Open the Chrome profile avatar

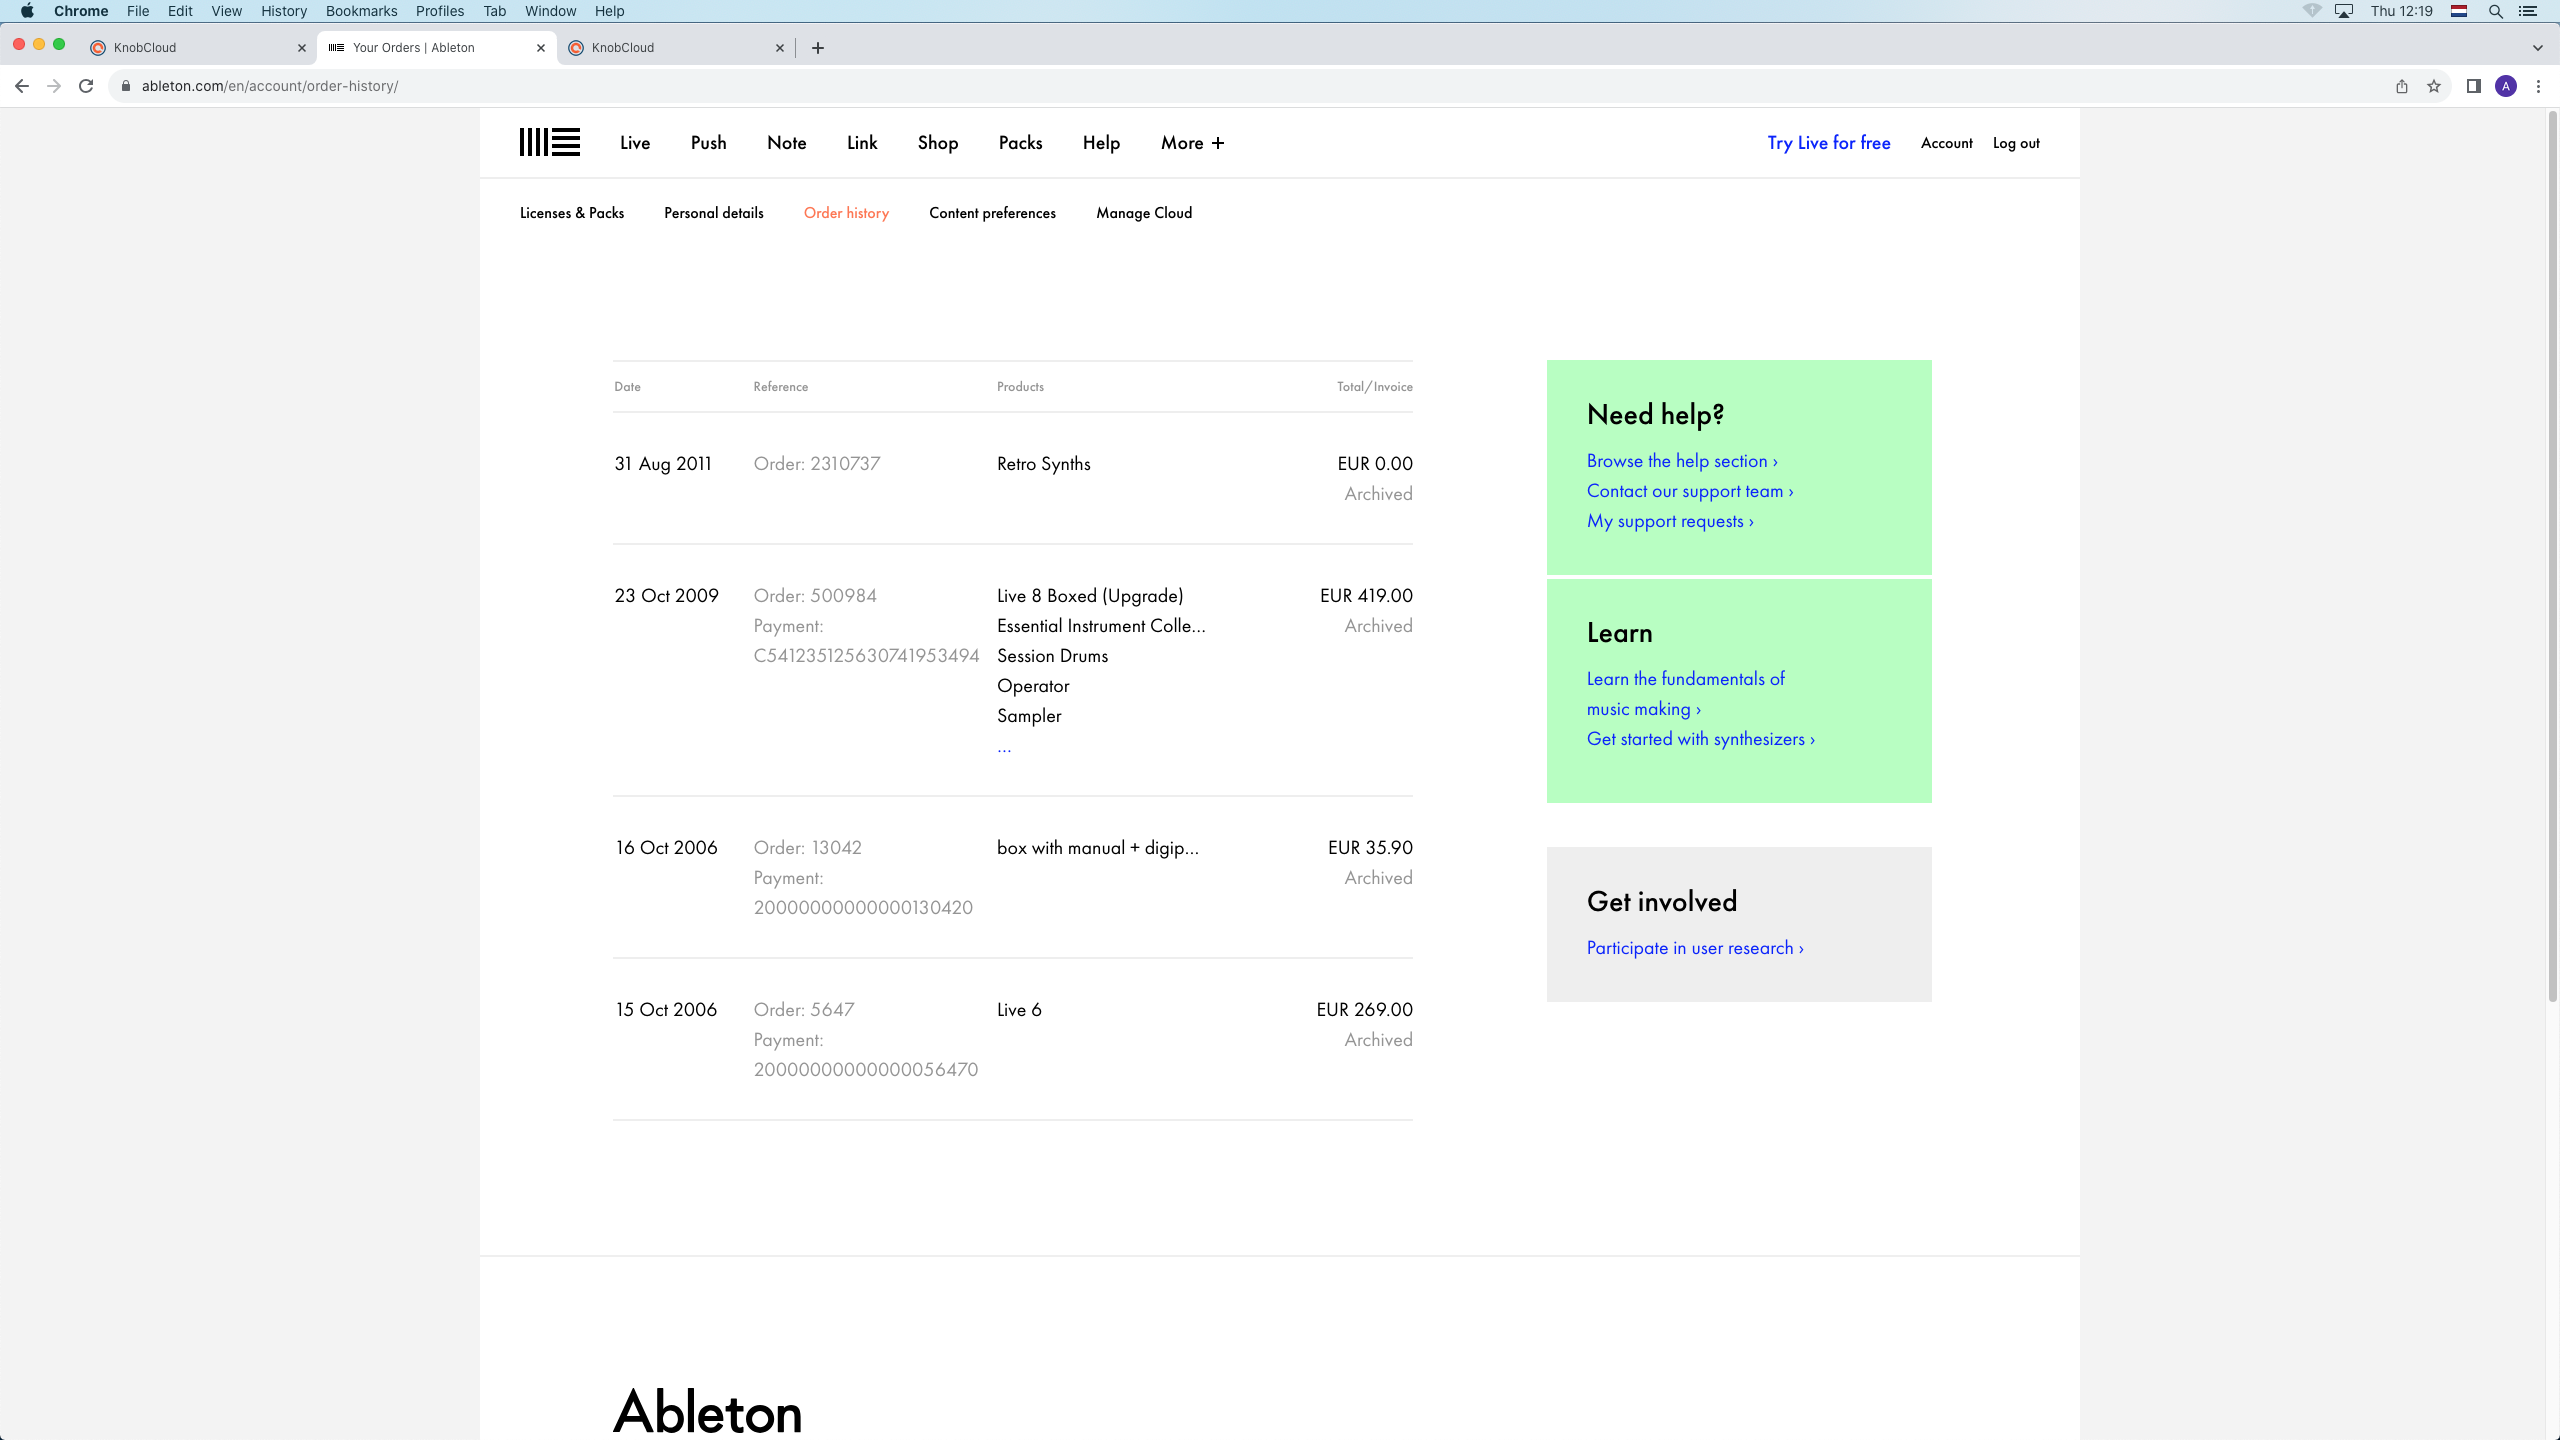pyautogui.click(x=2506, y=86)
